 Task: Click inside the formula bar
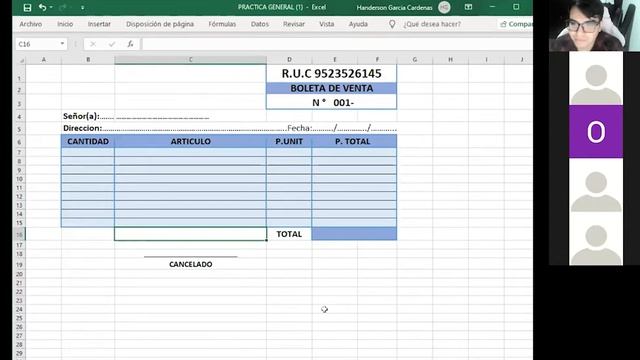[337, 44]
